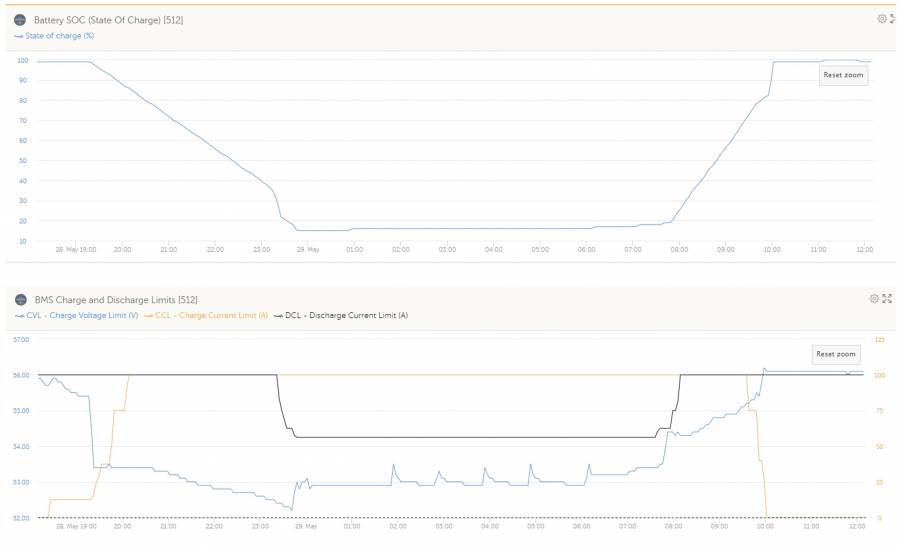Click the 04:00 time label on SOC chart

coord(494,249)
